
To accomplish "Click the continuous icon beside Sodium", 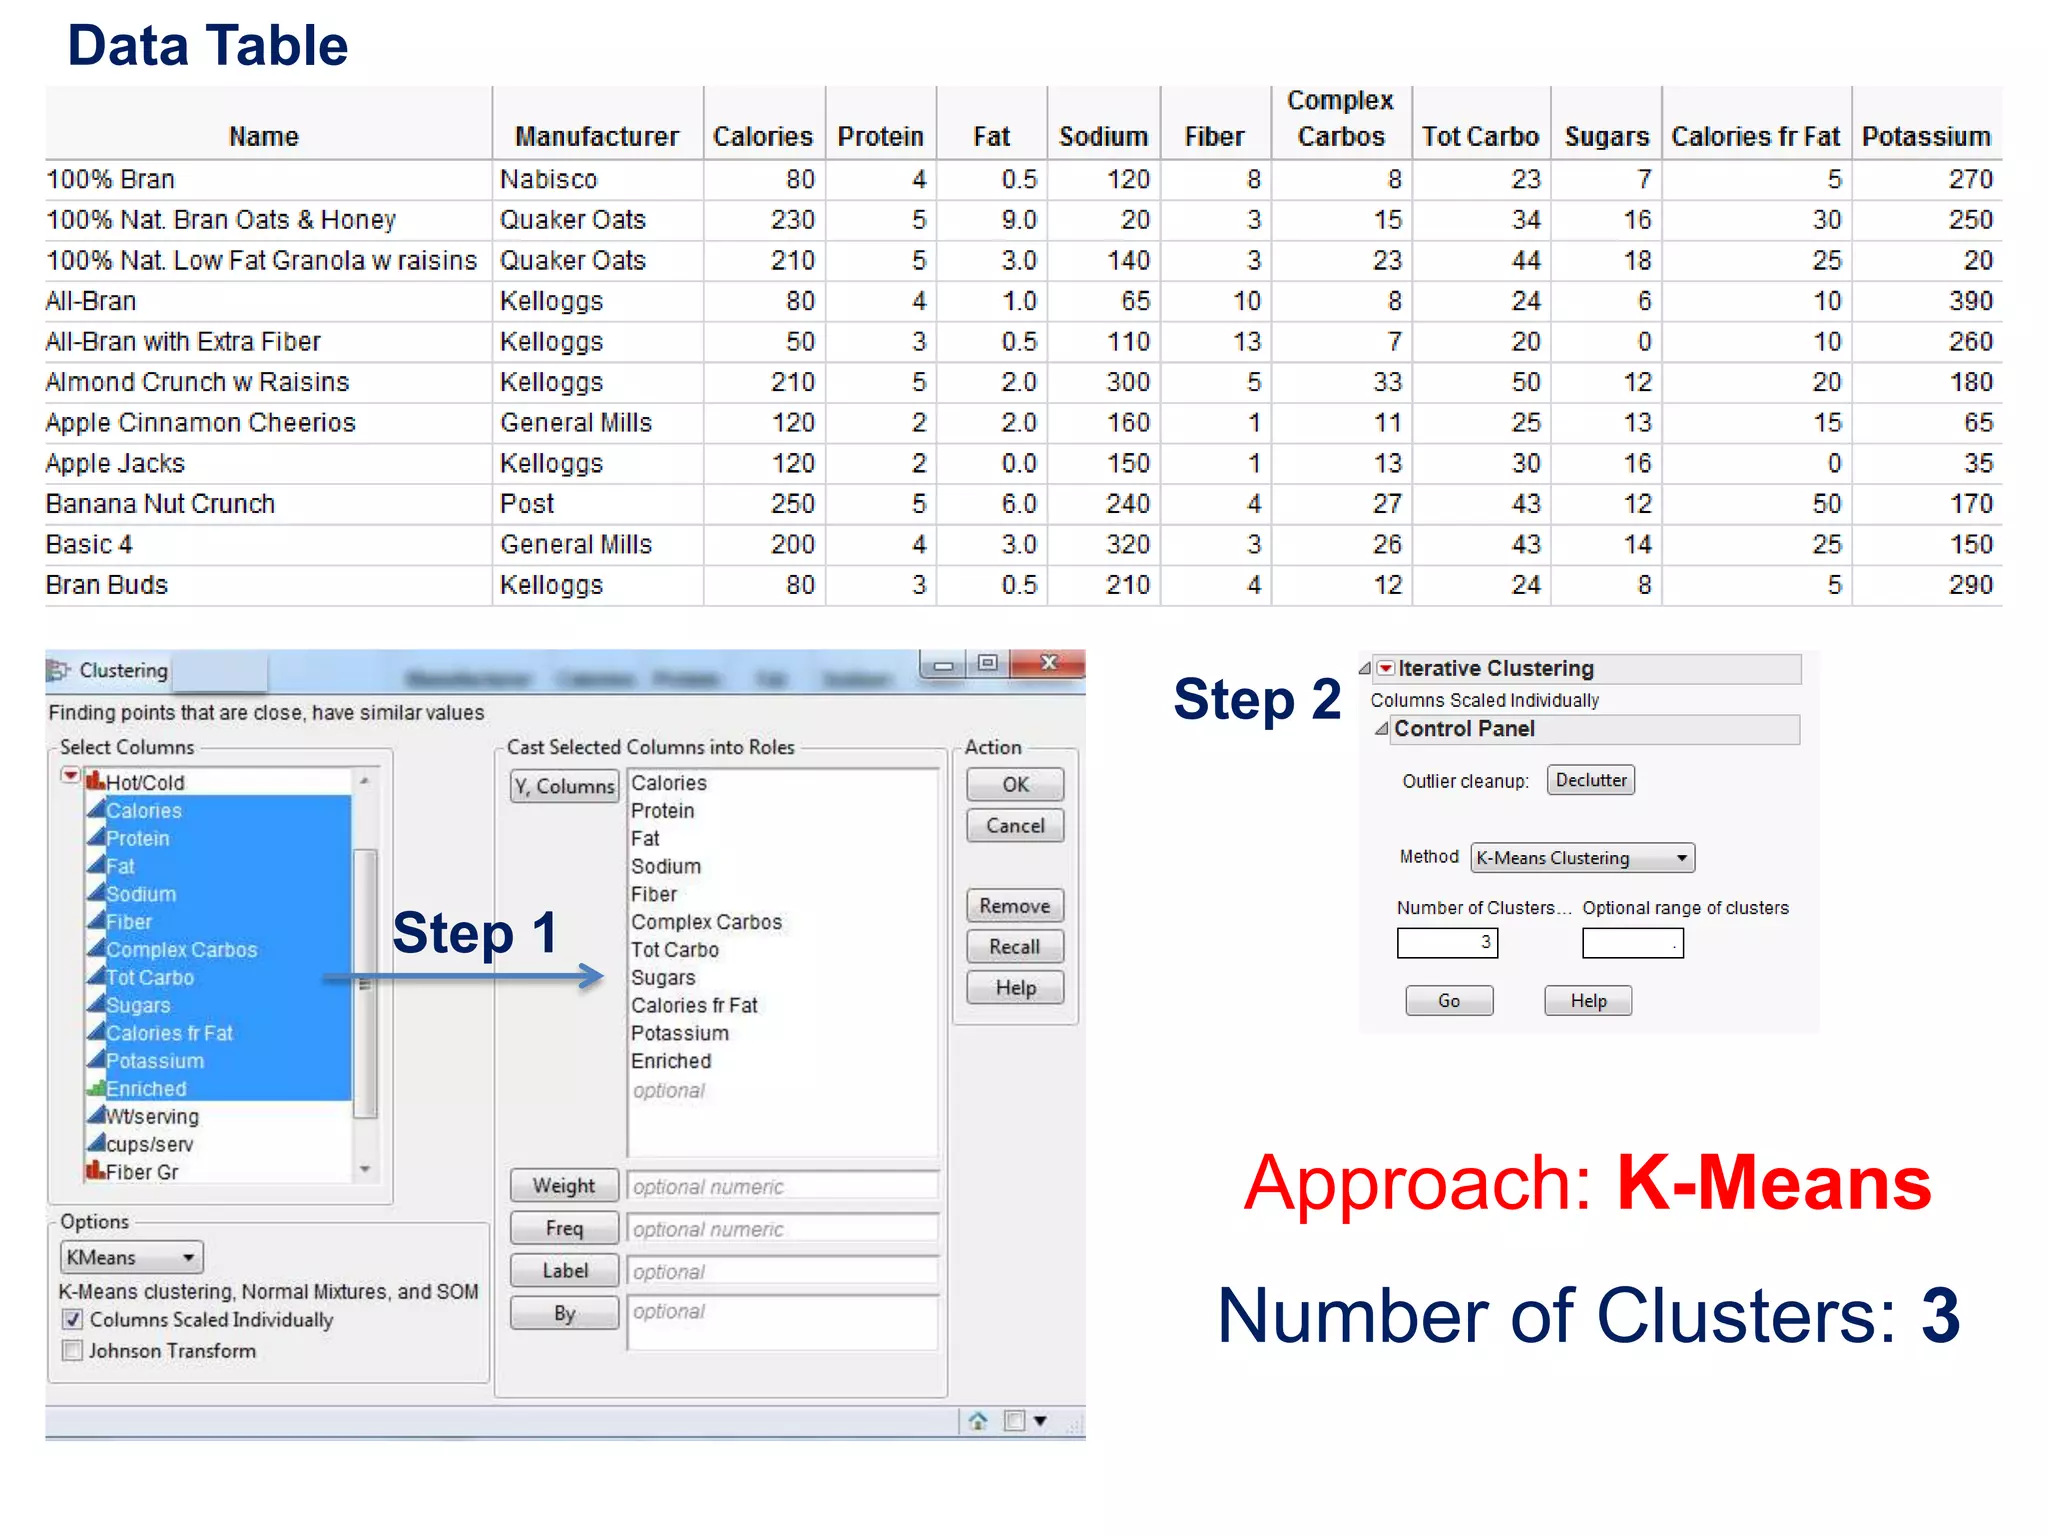I will (96, 893).
